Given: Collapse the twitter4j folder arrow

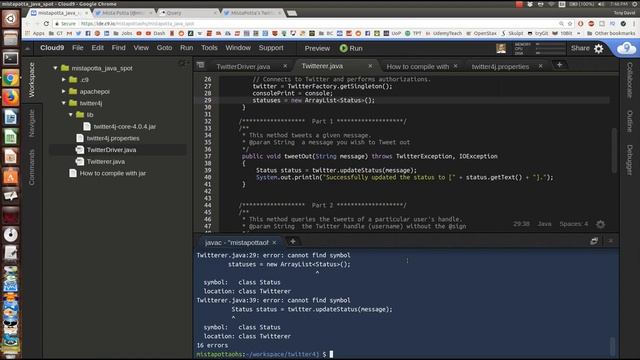Looking at the screenshot, I should 64,103.
